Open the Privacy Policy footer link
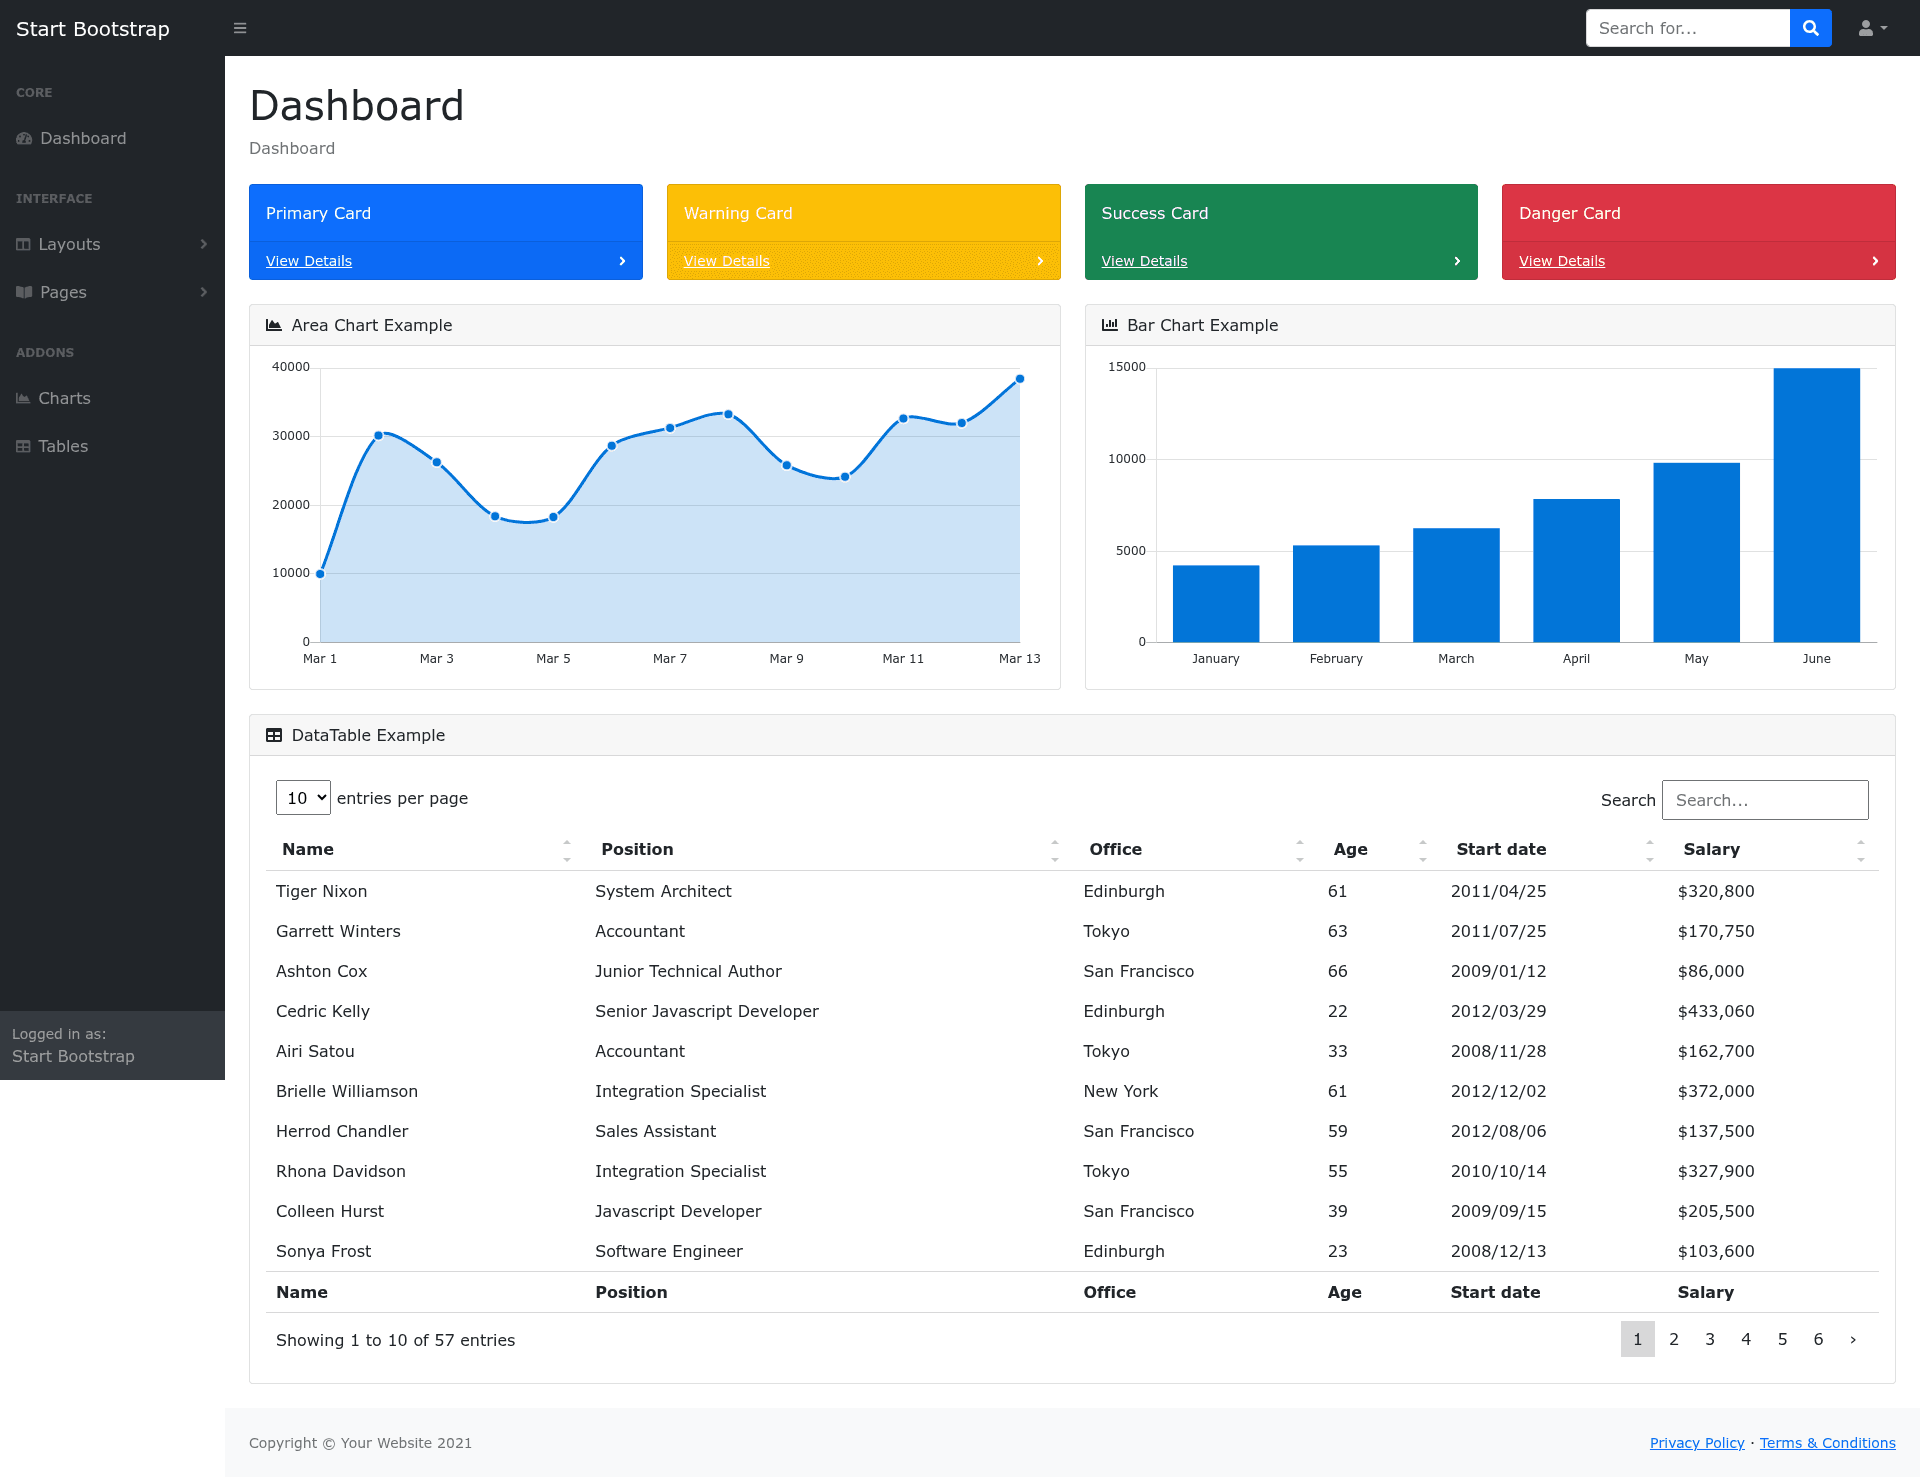This screenshot has height=1477, width=1920. (1697, 1443)
